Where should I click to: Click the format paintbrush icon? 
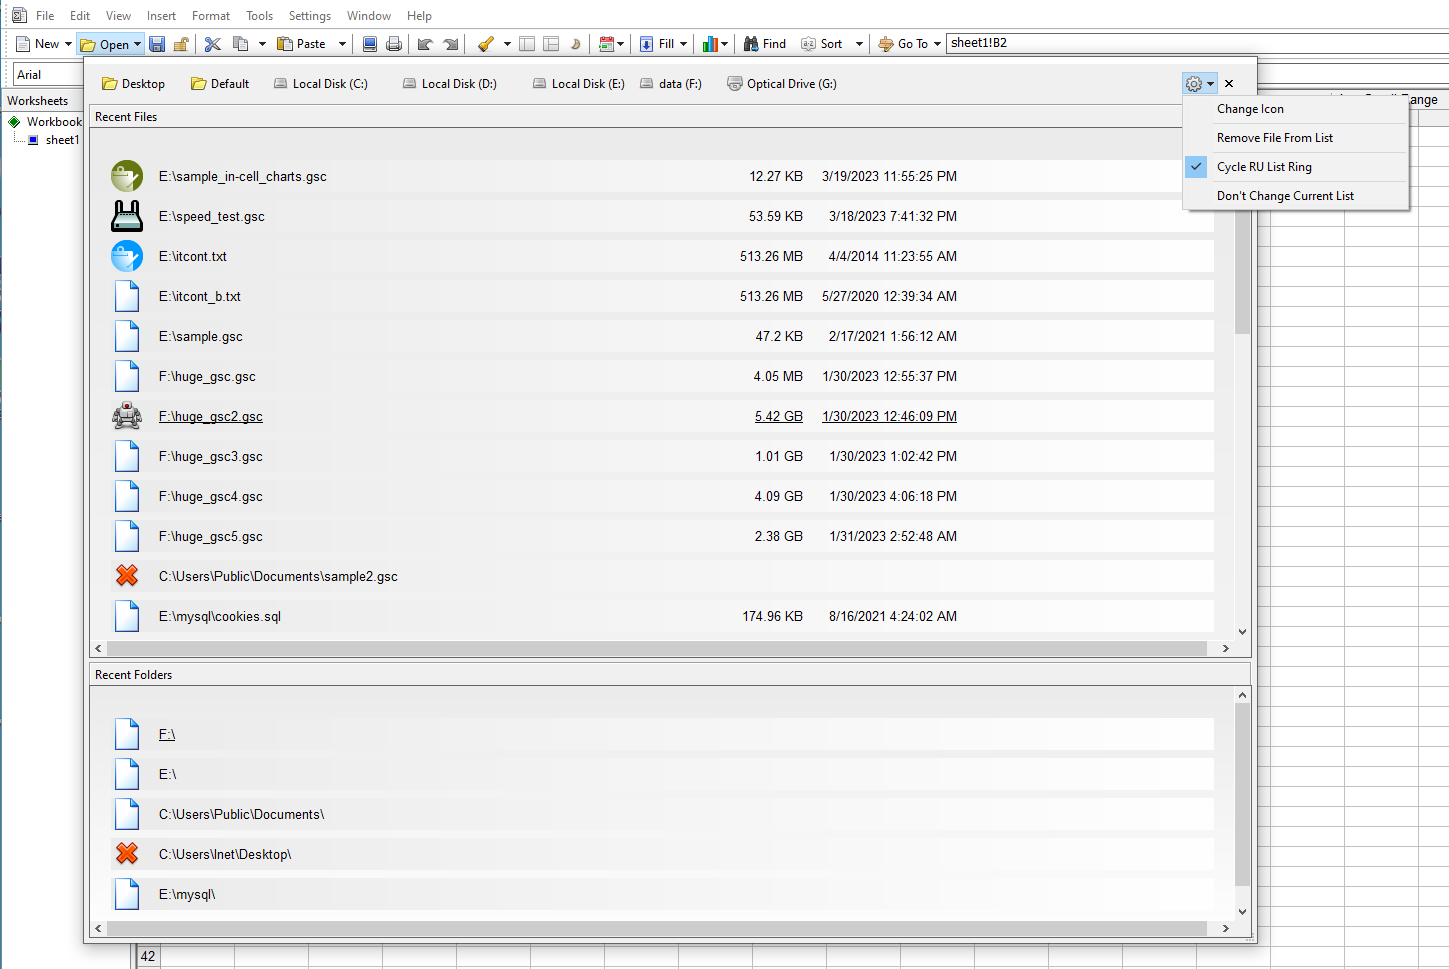(486, 44)
